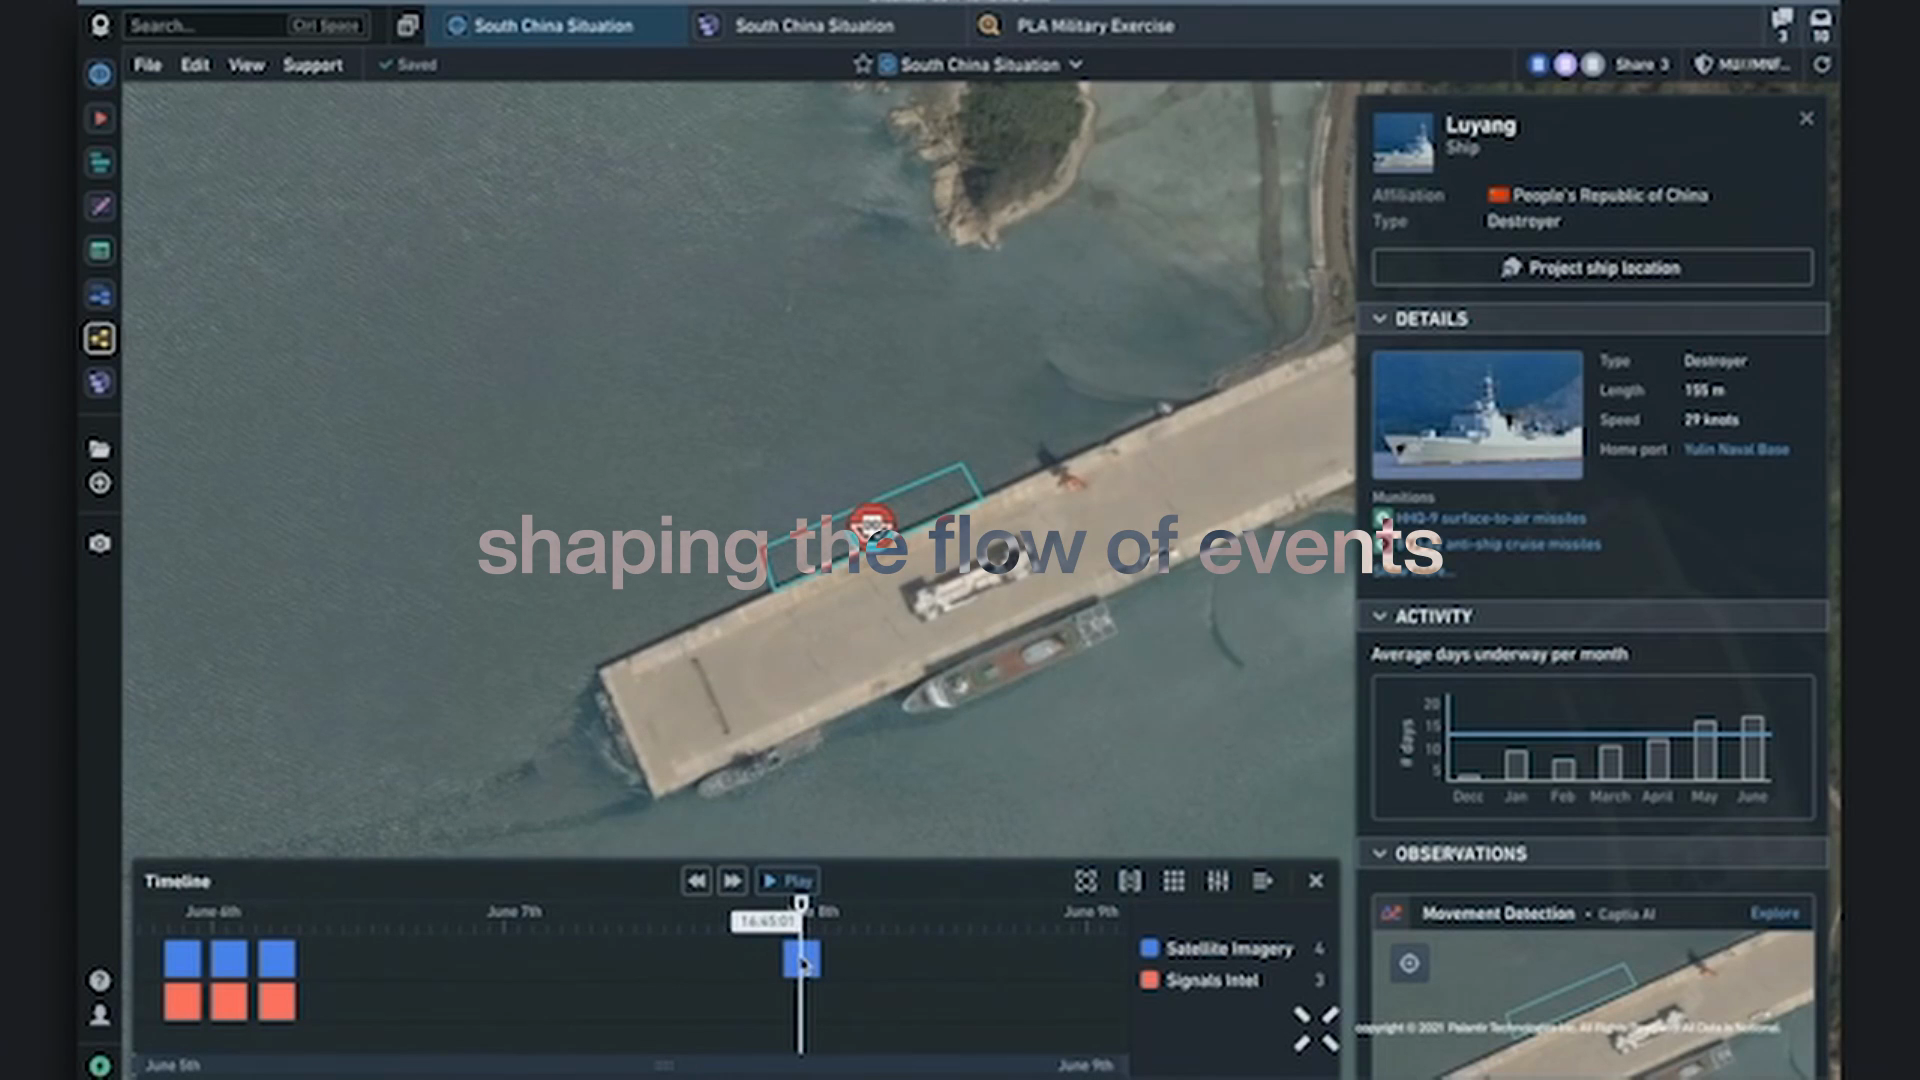Open the Support menu
1920x1080 pixels.
pos(312,65)
